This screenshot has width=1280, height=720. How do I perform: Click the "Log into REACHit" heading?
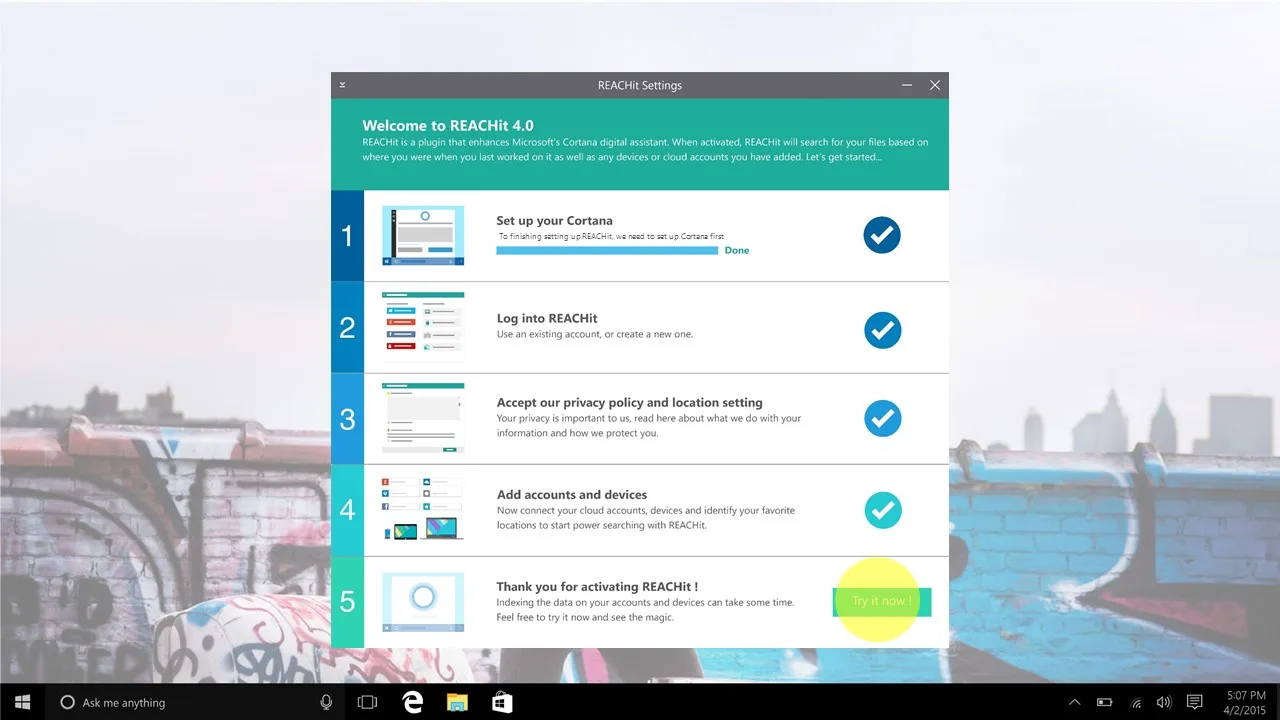(x=547, y=319)
